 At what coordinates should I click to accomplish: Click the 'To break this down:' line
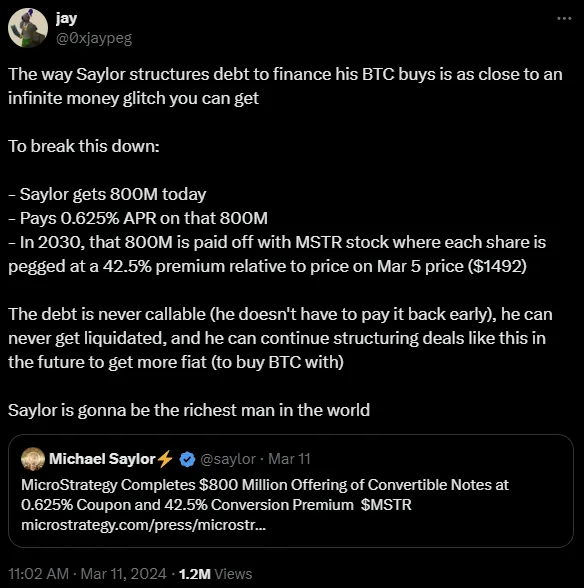coord(84,146)
